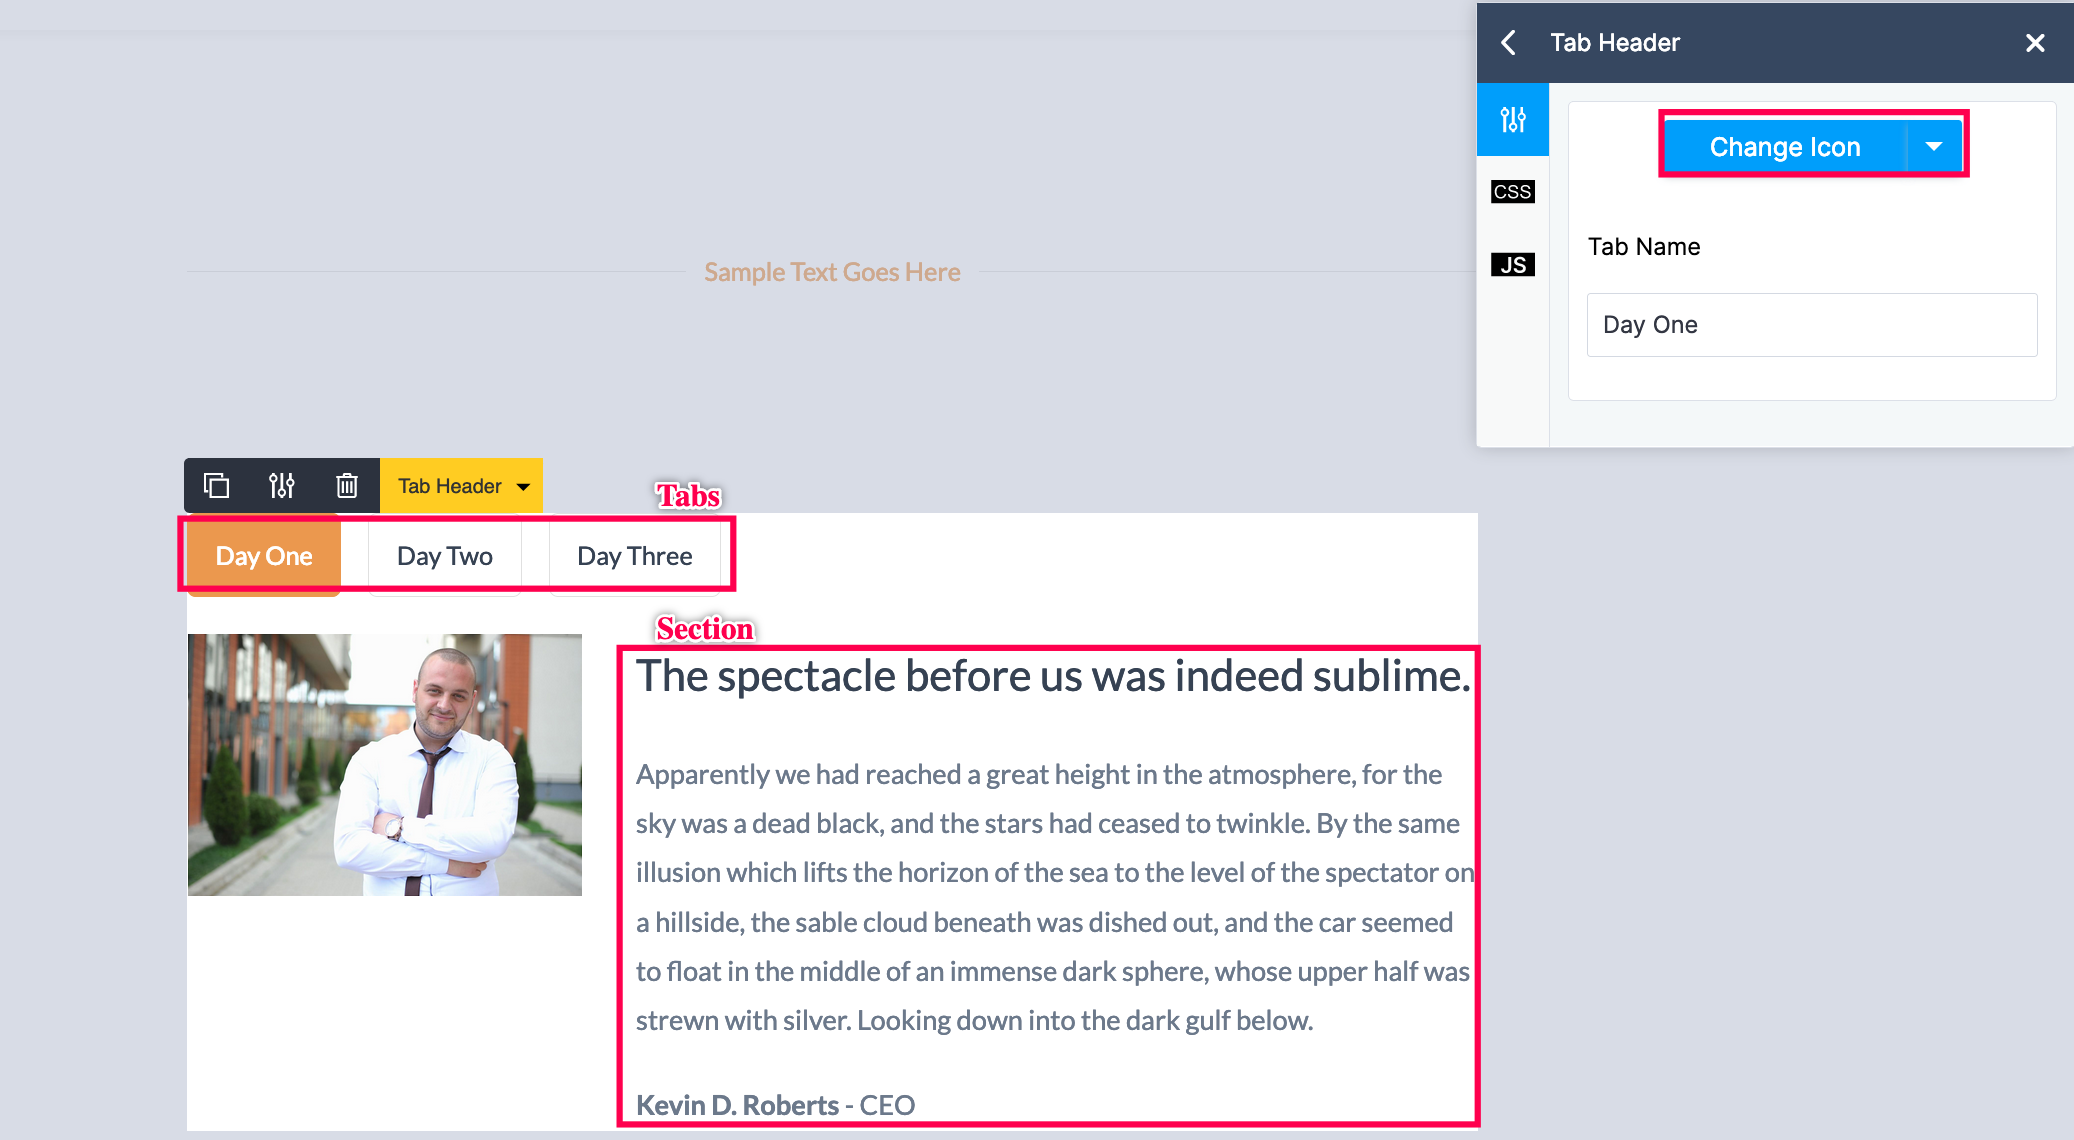This screenshot has width=2074, height=1140.
Task: Expand the Change Icon dropdown arrow
Action: 1934,147
